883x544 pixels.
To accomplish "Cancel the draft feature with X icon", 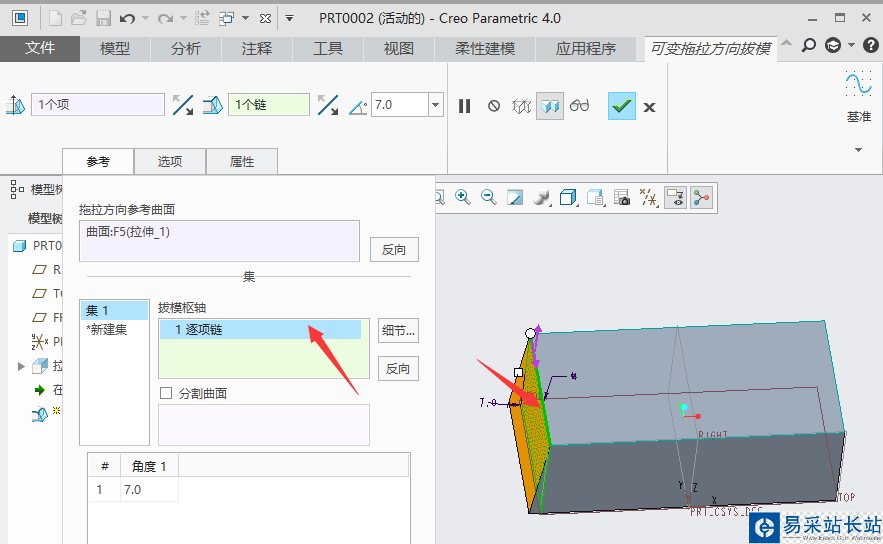I will (650, 107).
